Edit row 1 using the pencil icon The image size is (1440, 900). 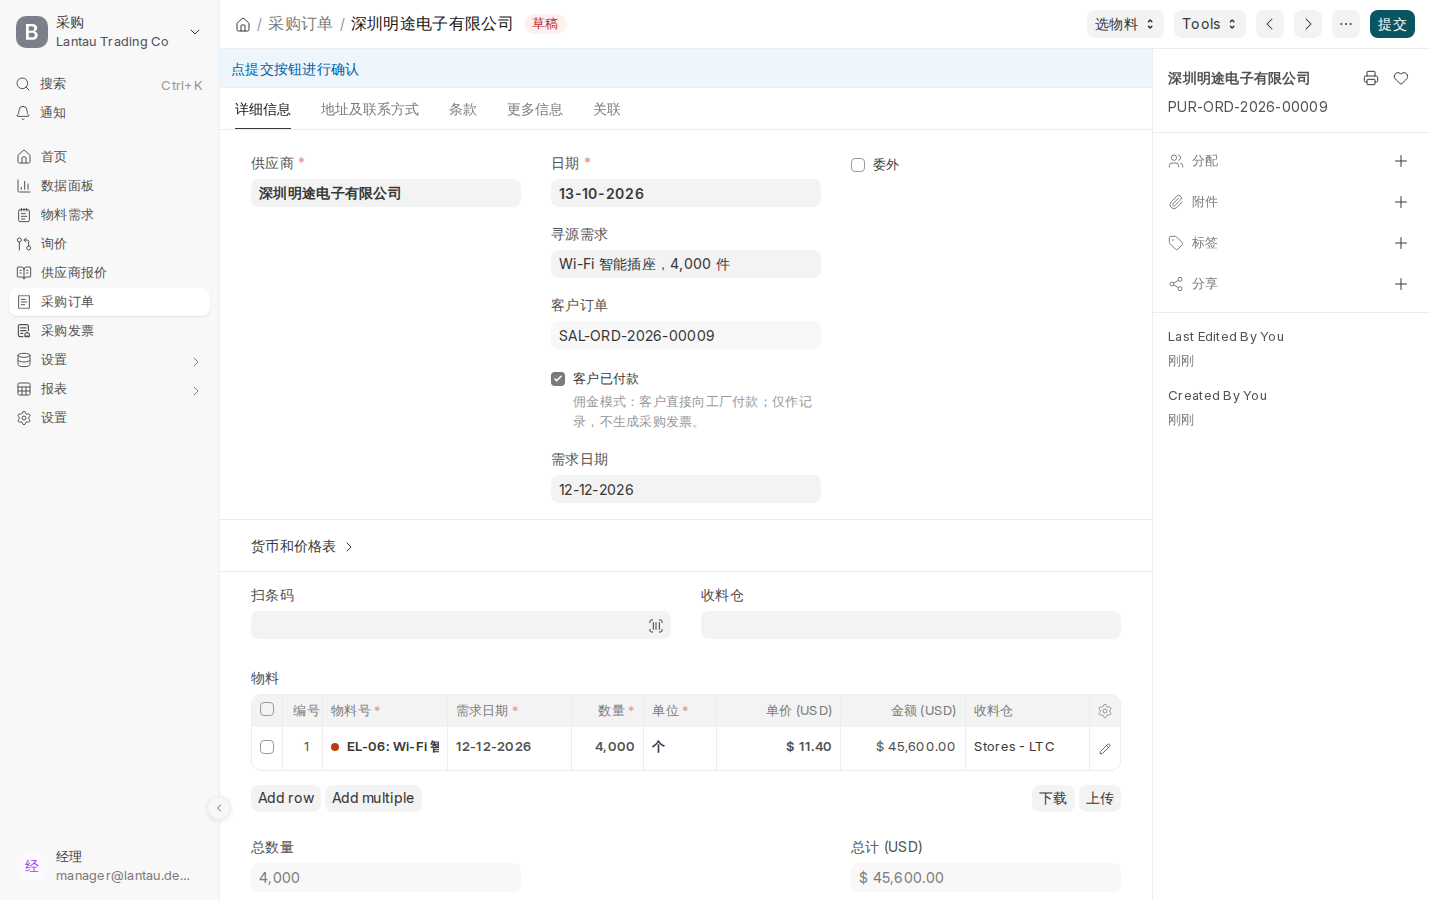pyautogui.click(x=1105, y=748)
